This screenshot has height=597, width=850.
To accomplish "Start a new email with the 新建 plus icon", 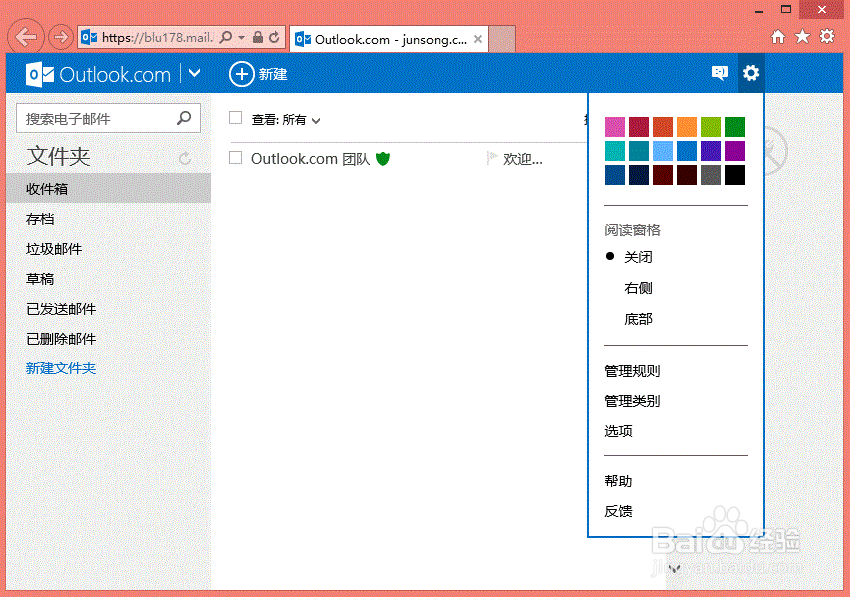I will pyautogui.click(x=240, y=73).
